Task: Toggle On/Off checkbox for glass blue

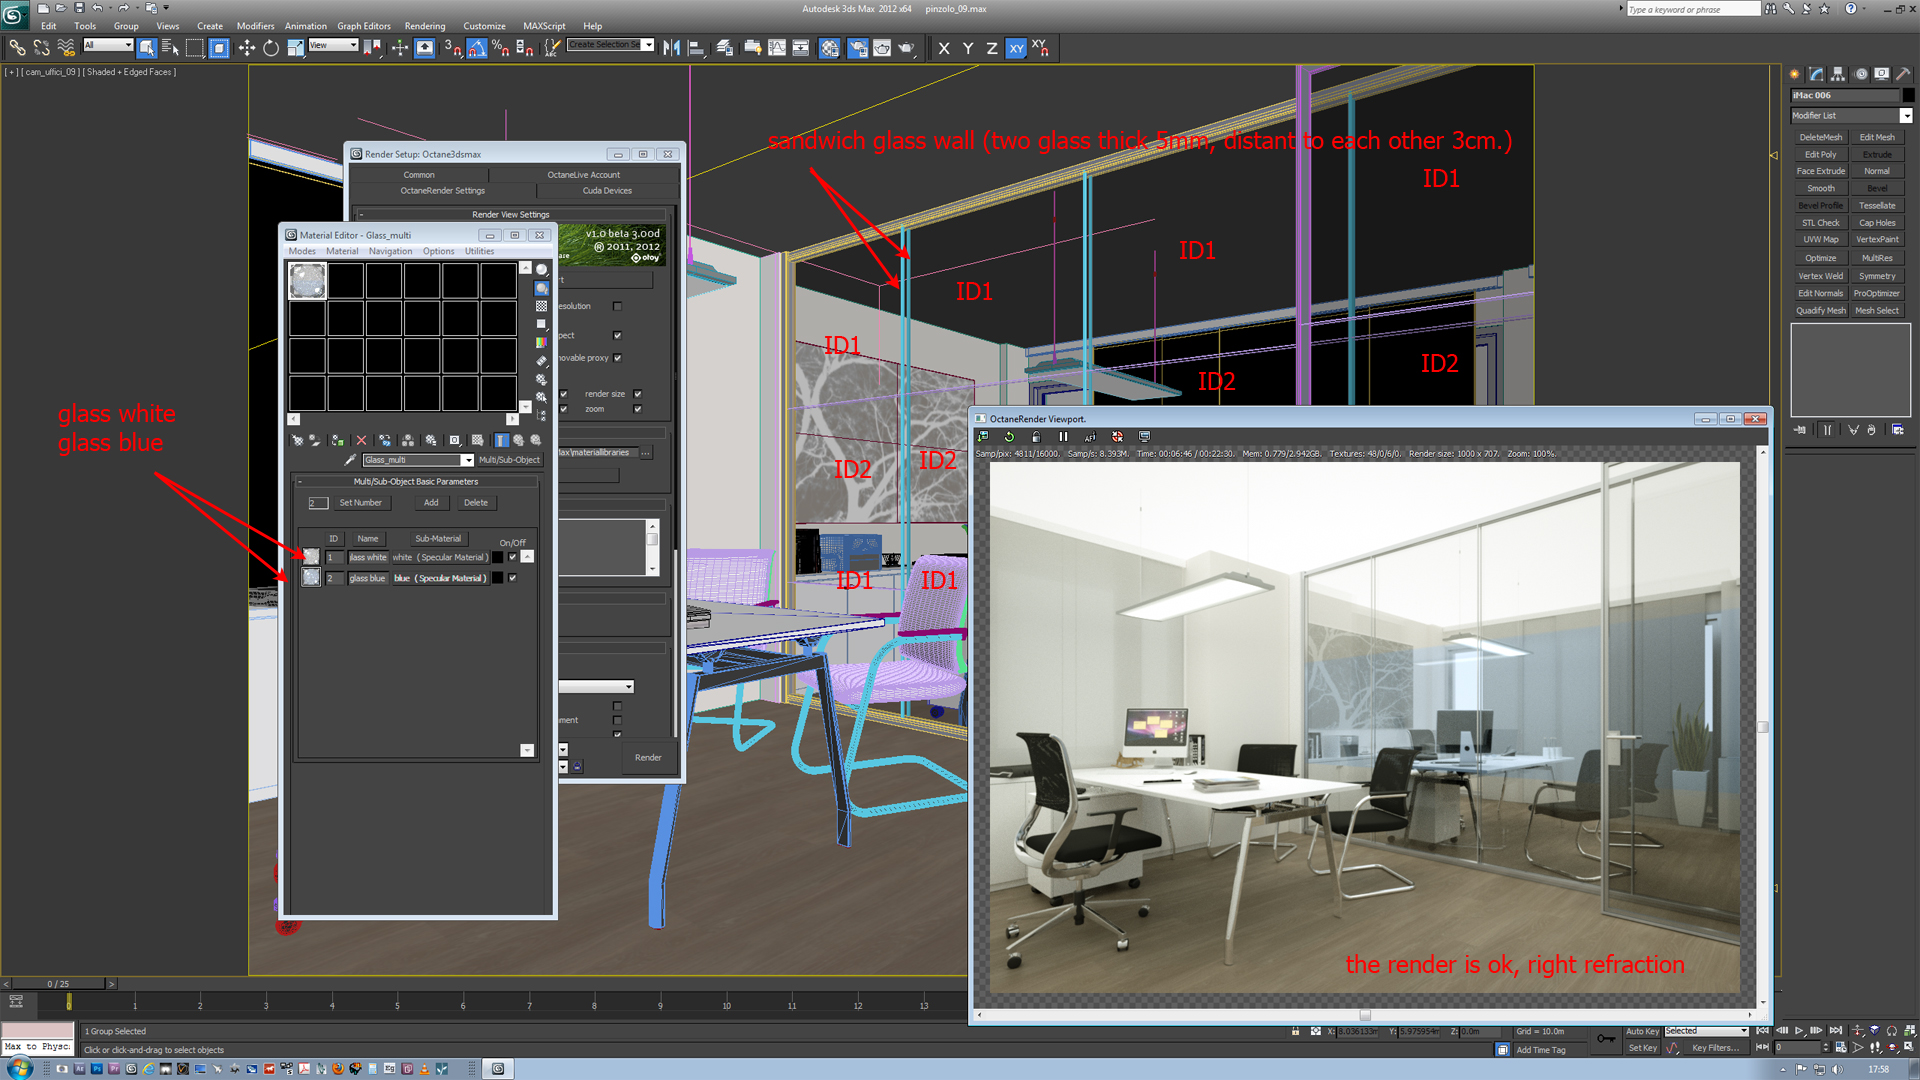Action: [x=513, y=578]
